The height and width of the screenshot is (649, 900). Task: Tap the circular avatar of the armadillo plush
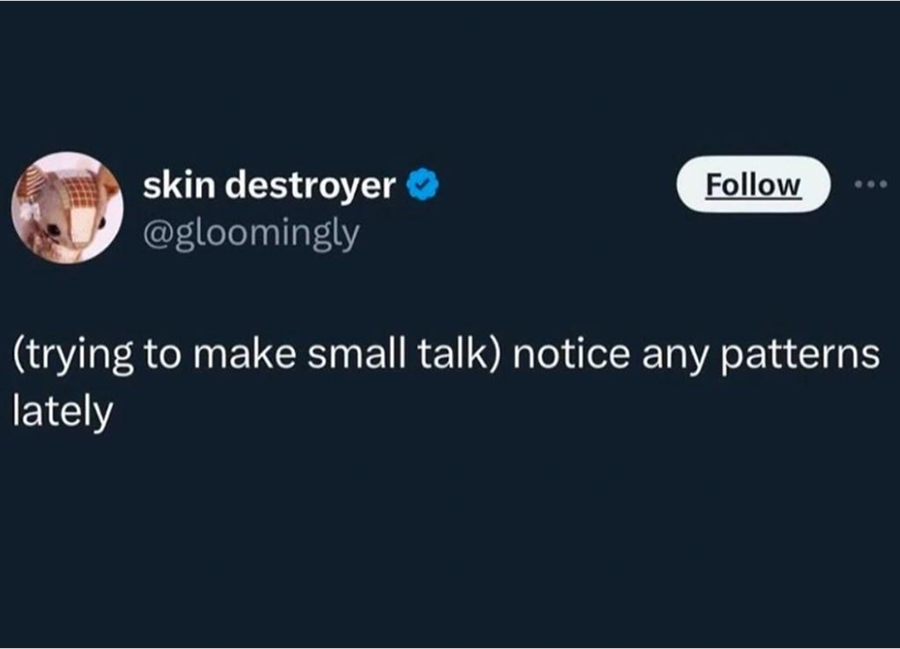(68, 208)
